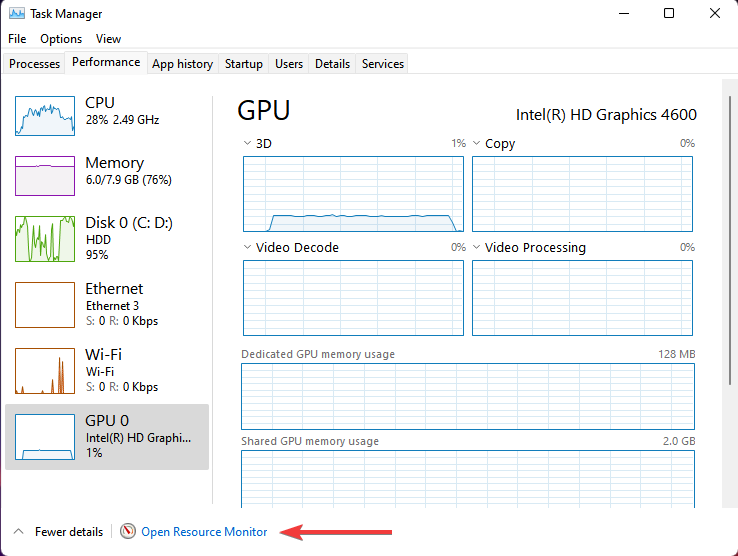Screen dimensions: 738x556
Task: Select the Wi-Fi throughput graph thumbnail
Action: (x=44, y=370)
